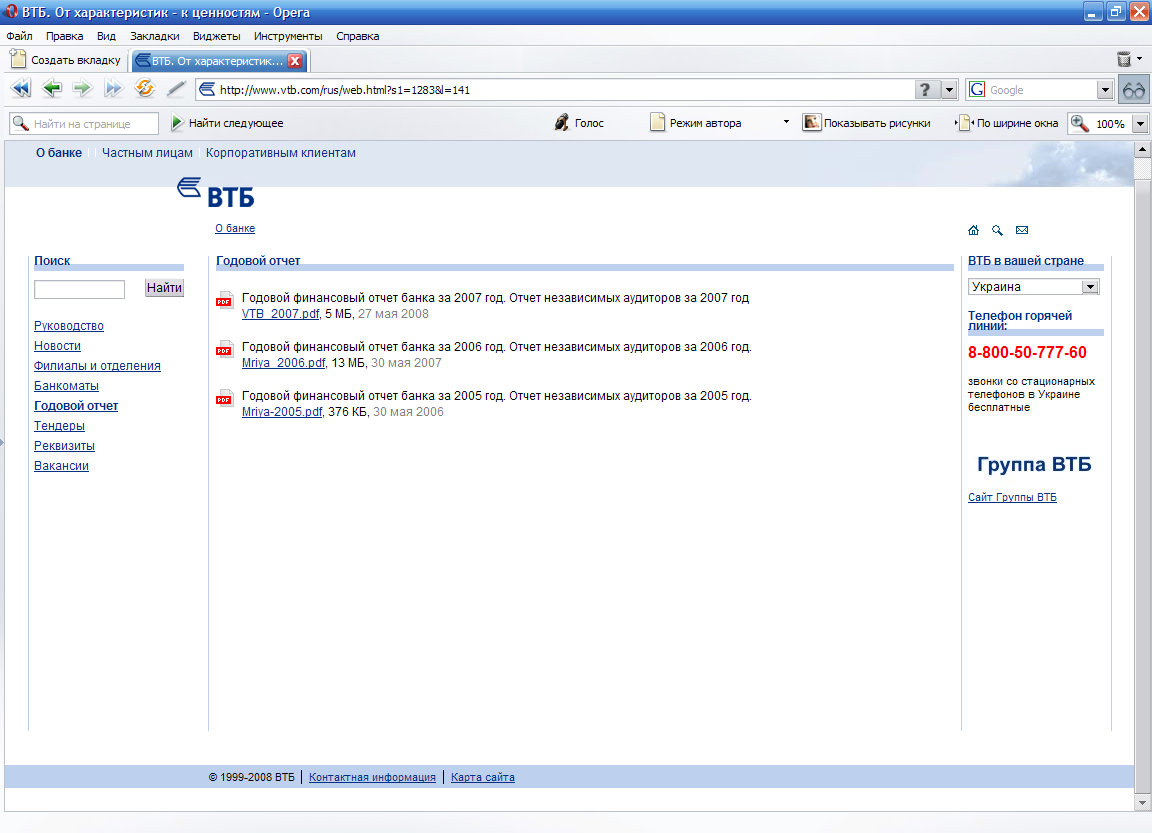Open Google search field dropdown arrow
This screenshot has width=1152, height=833.
(x=1105, y=90)
